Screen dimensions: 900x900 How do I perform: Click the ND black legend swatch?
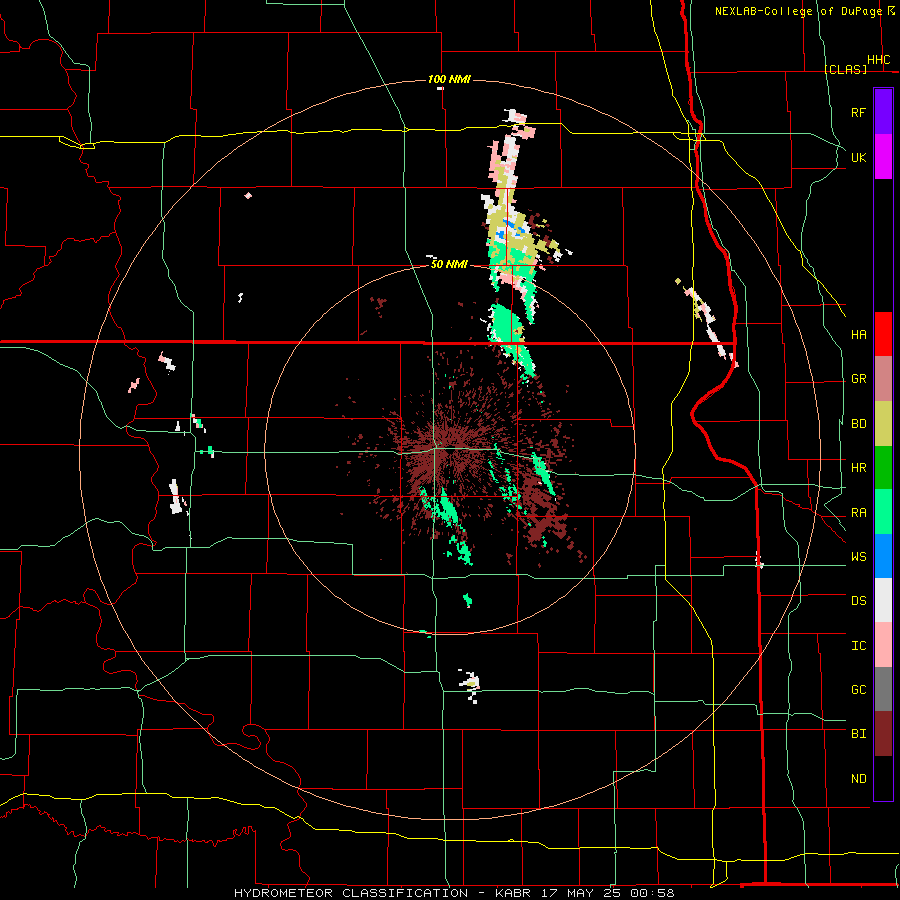point(883,778)
